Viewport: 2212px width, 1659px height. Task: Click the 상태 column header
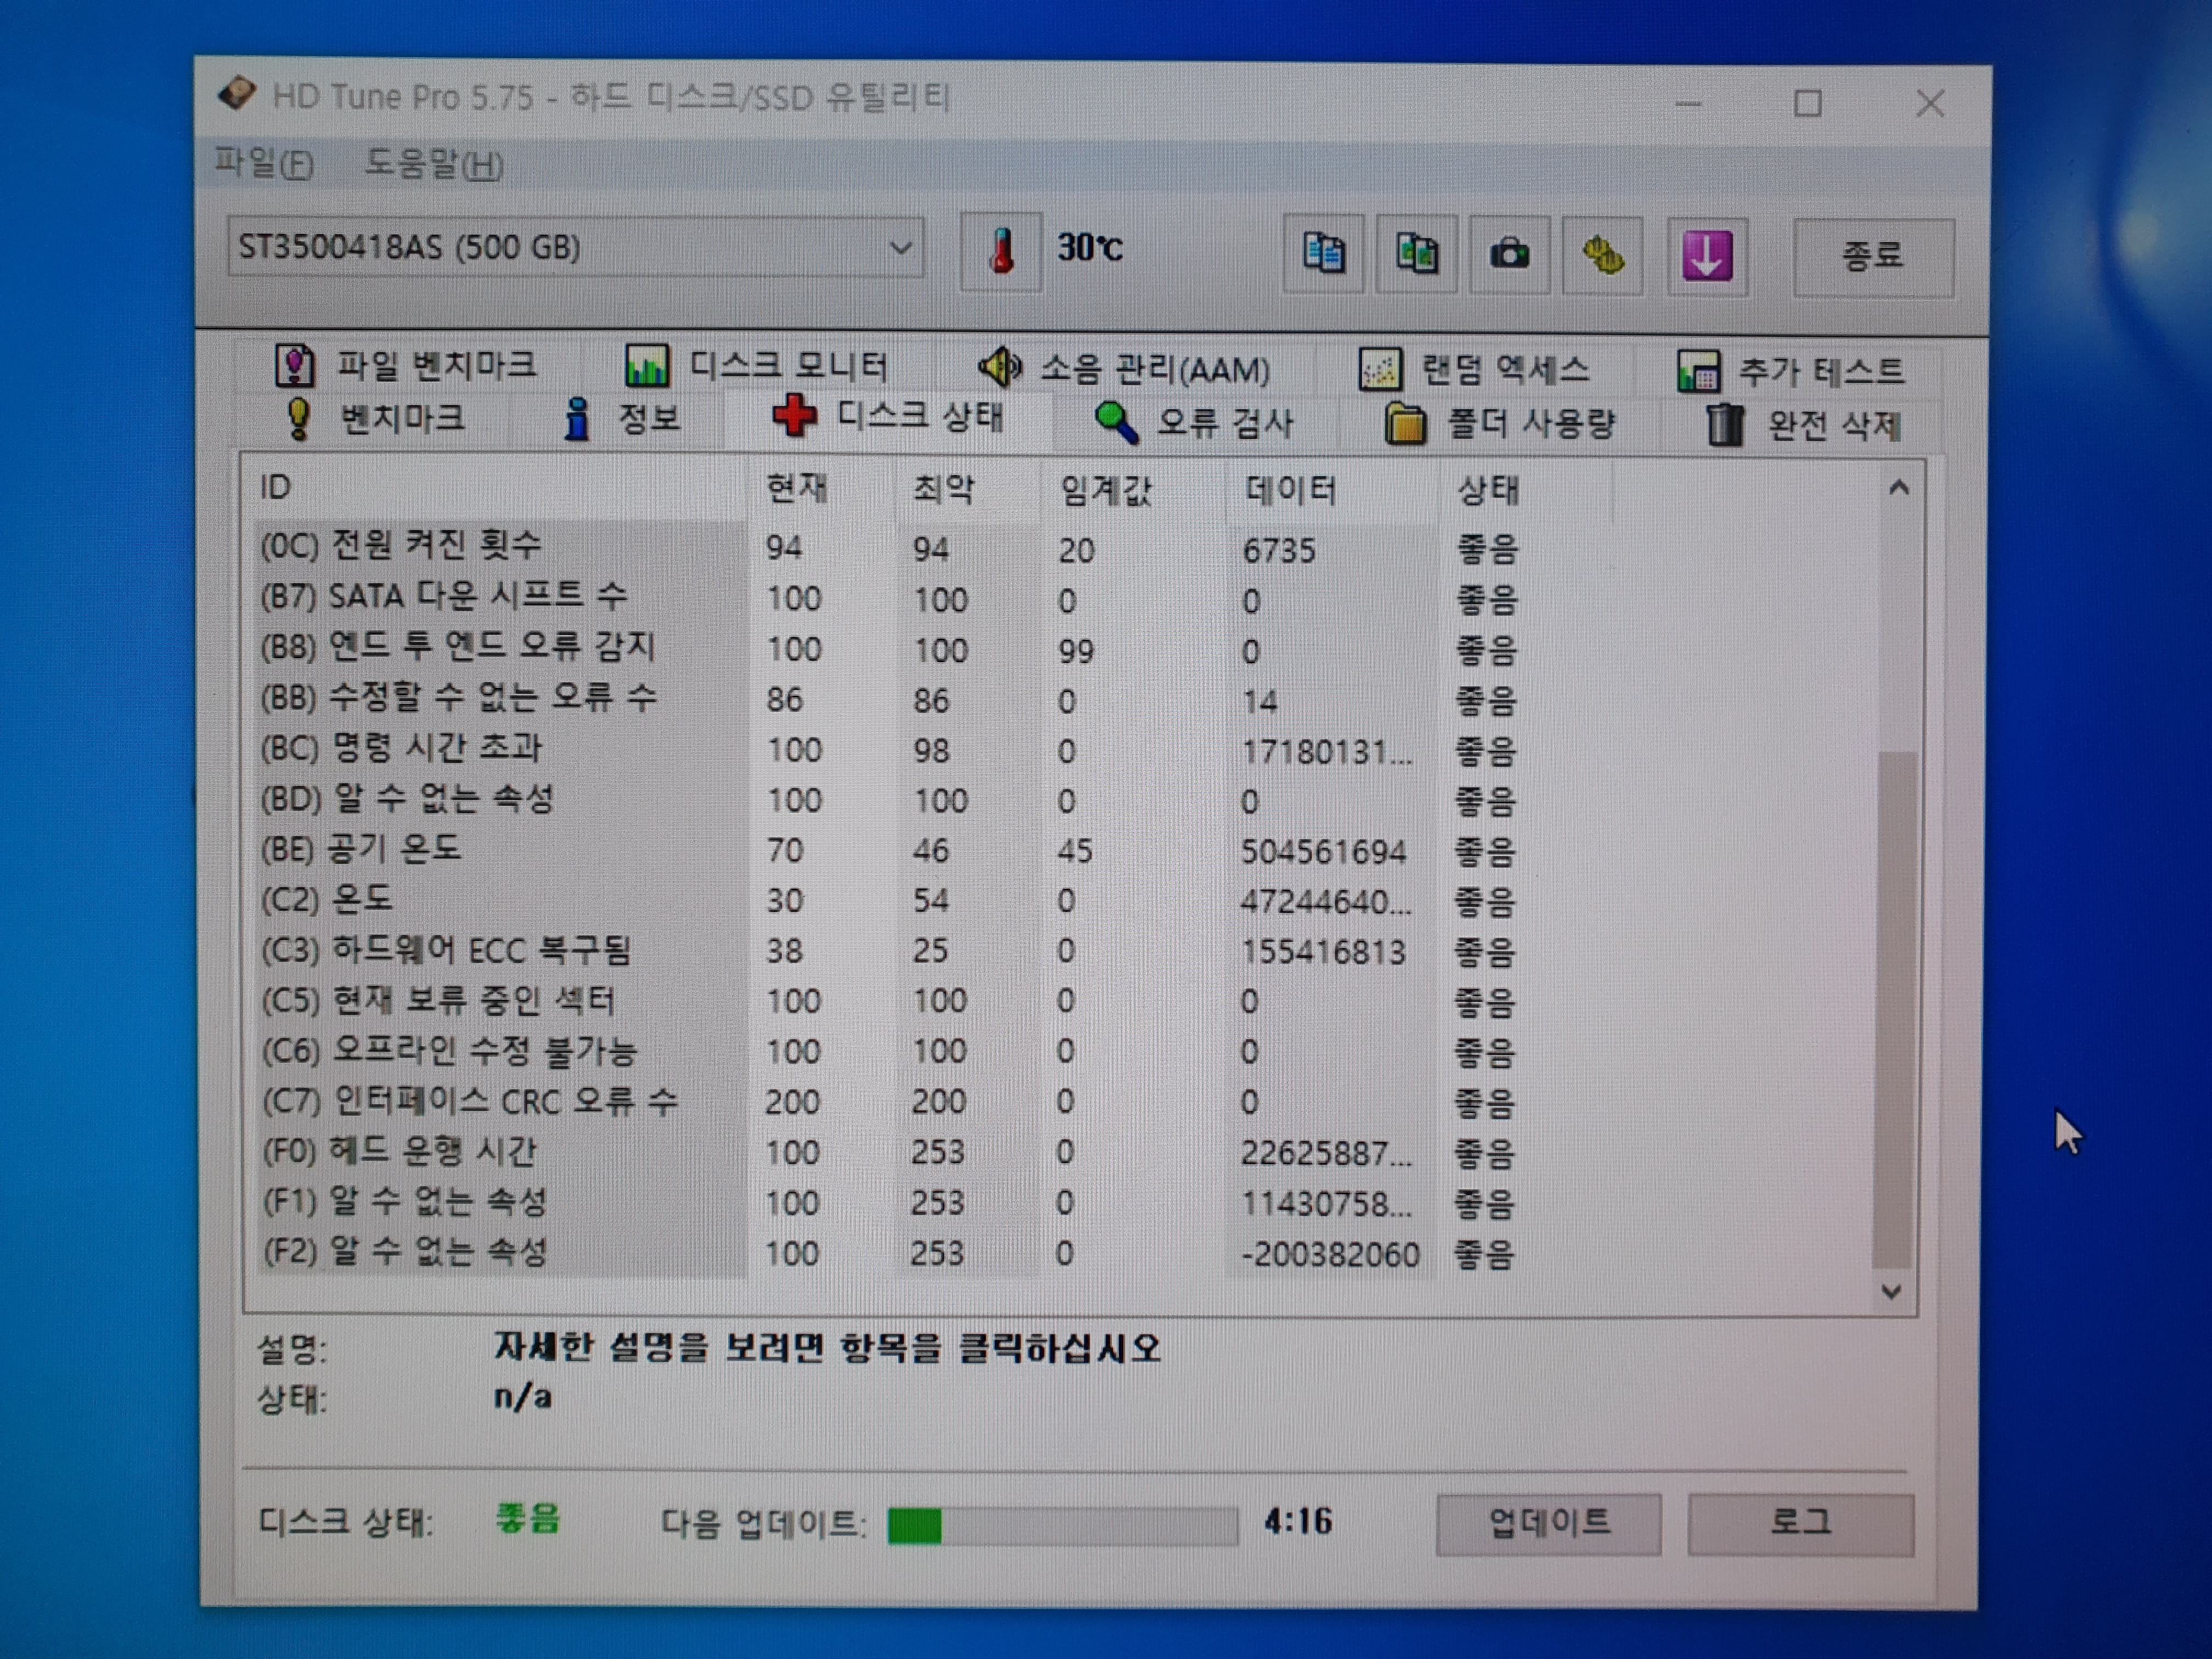(1525, 491)
